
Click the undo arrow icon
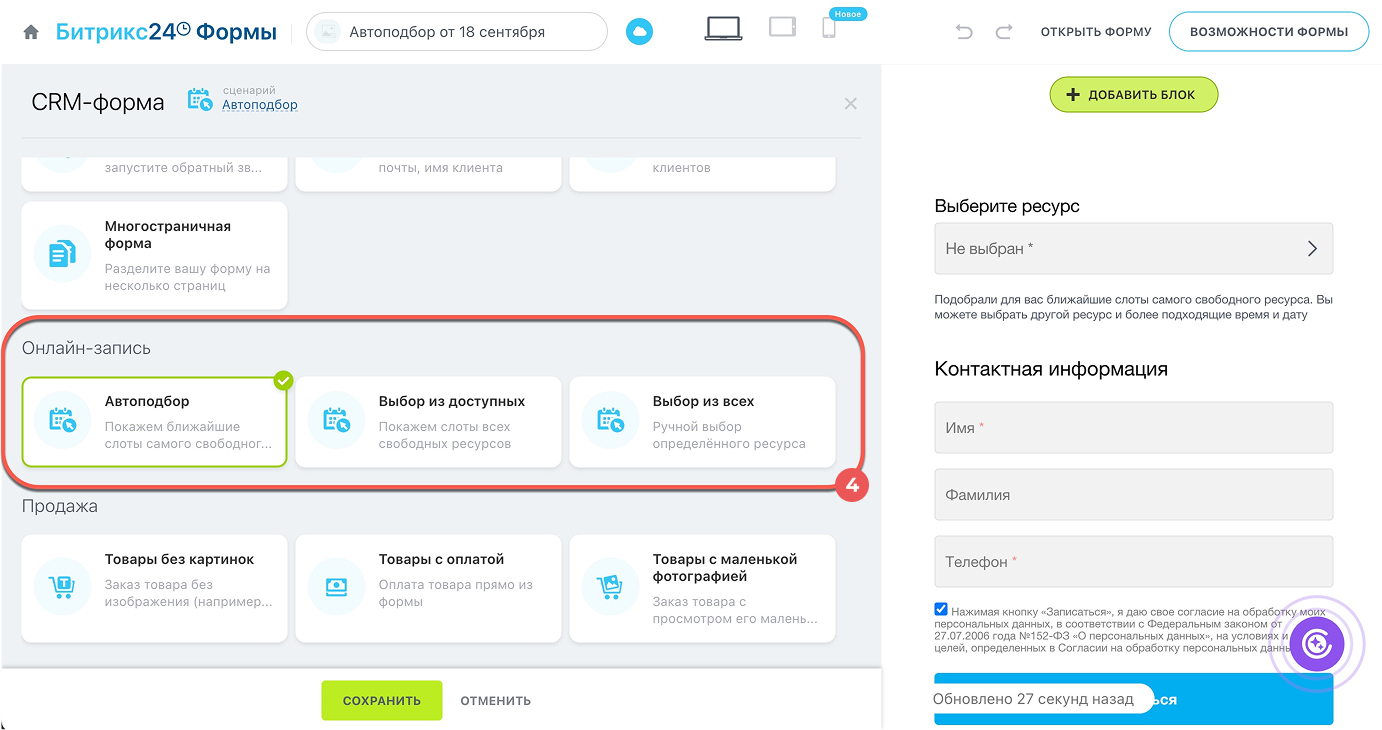click(964, 32)
